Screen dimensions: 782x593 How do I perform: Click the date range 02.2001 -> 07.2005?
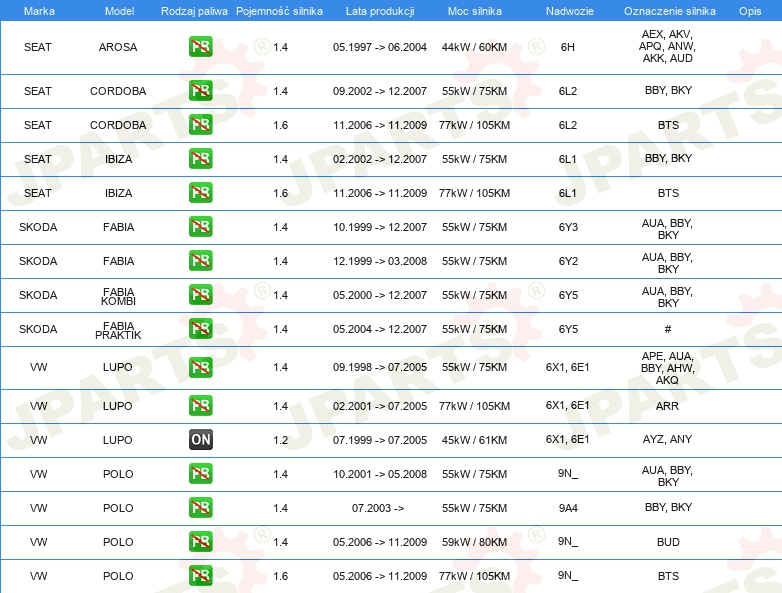(380, 406)
